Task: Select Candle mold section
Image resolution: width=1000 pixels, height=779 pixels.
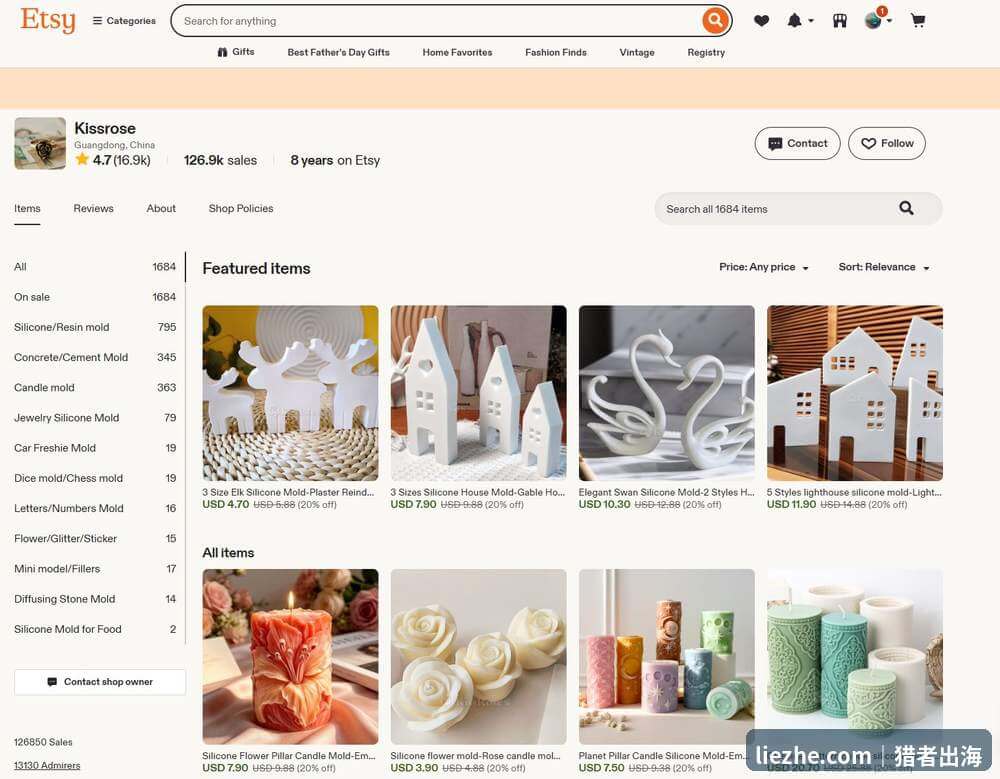Action: tap(95, 388)
